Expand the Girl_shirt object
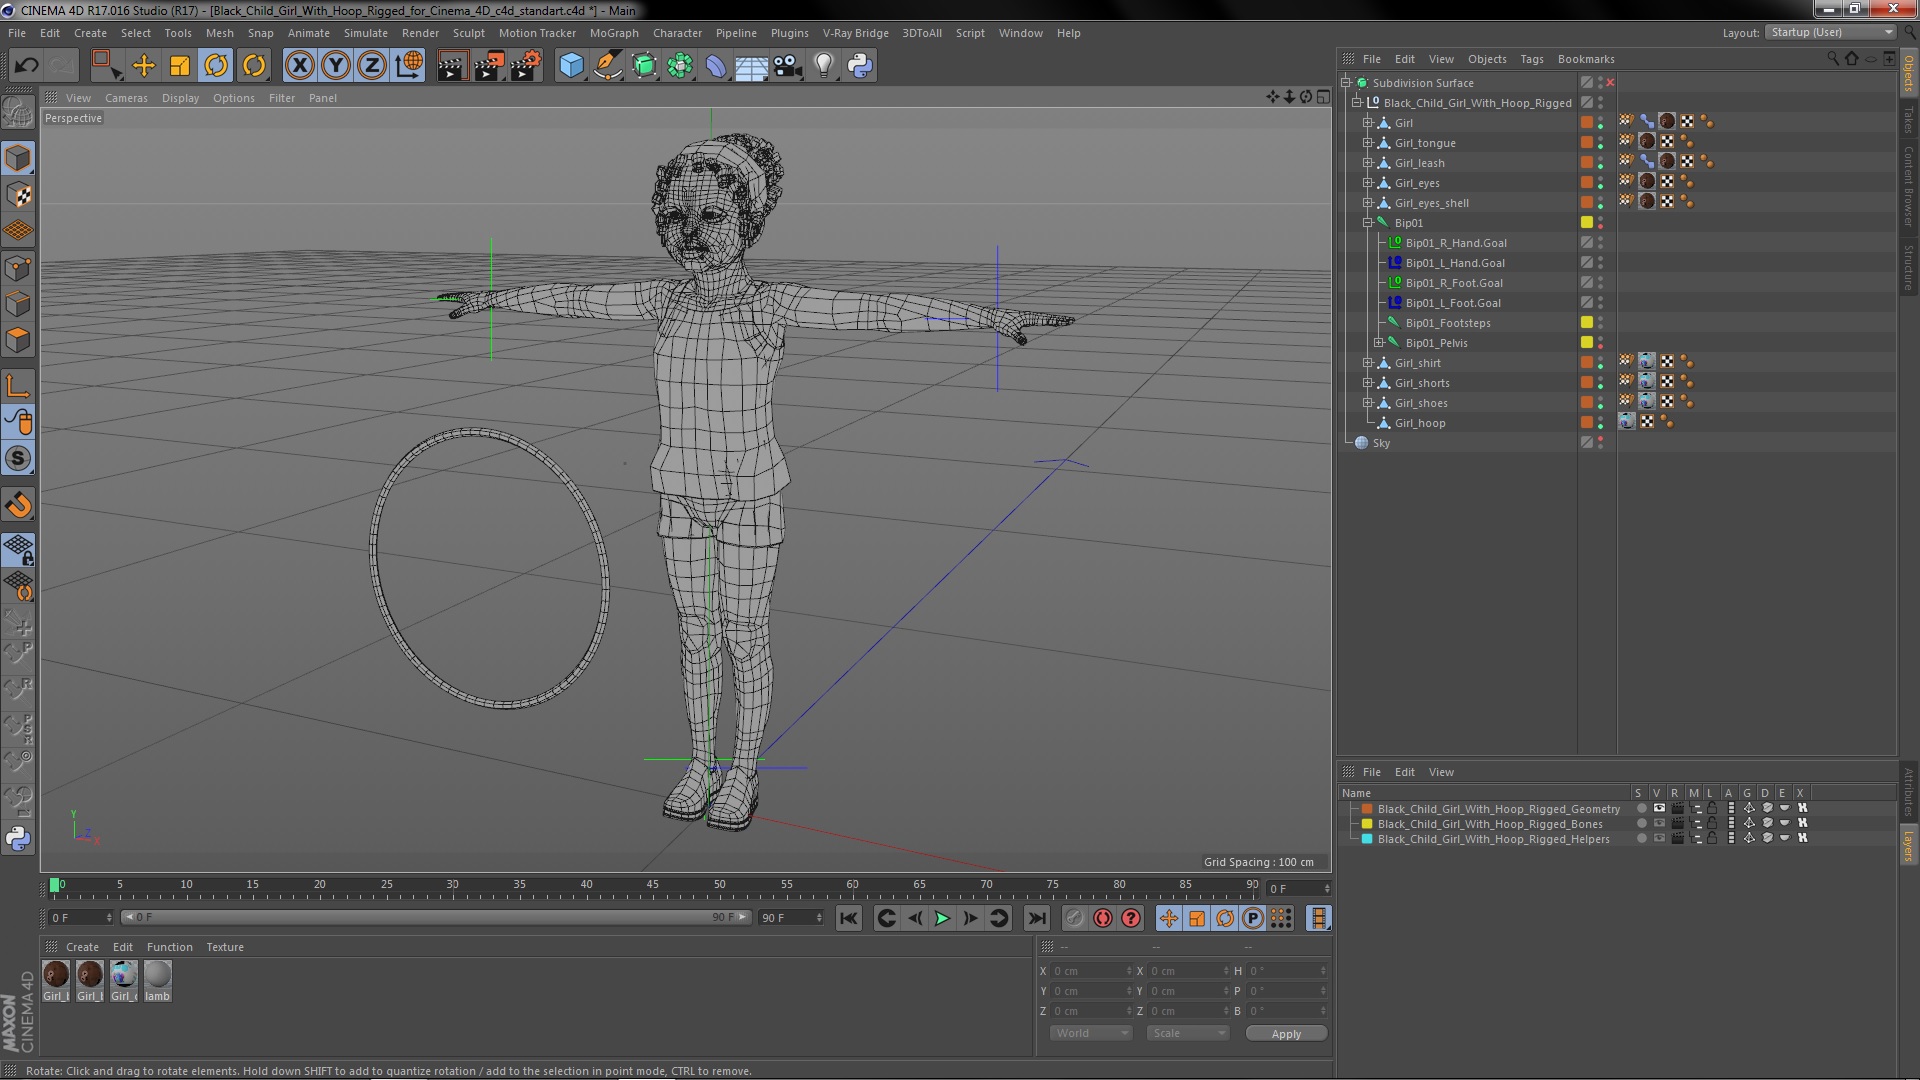This screenshot has height=1080, width=1920. pyautogui.click(x=1368, y=363)
